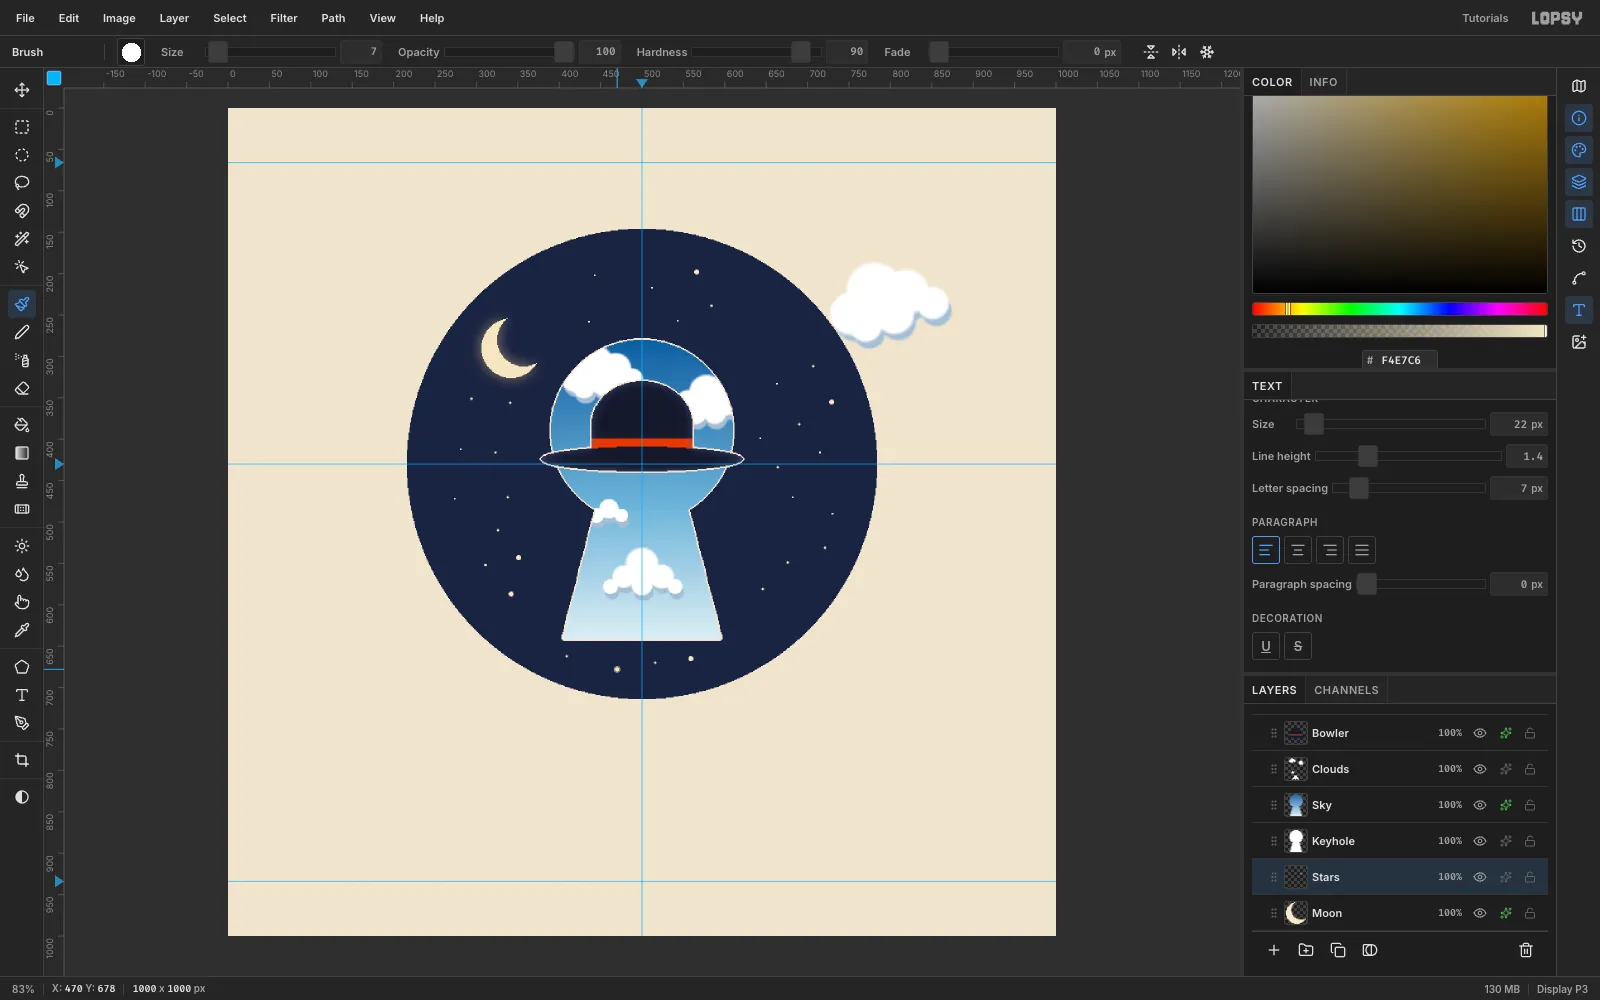The width and height of the screenshot is (1600, 1000).
Task: Switch to the INFO tab
Action: tap(1323, 82)
